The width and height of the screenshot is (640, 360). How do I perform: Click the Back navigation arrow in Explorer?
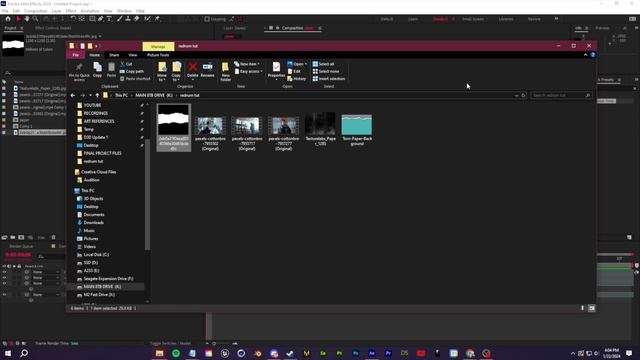click(x=73, y=95)
